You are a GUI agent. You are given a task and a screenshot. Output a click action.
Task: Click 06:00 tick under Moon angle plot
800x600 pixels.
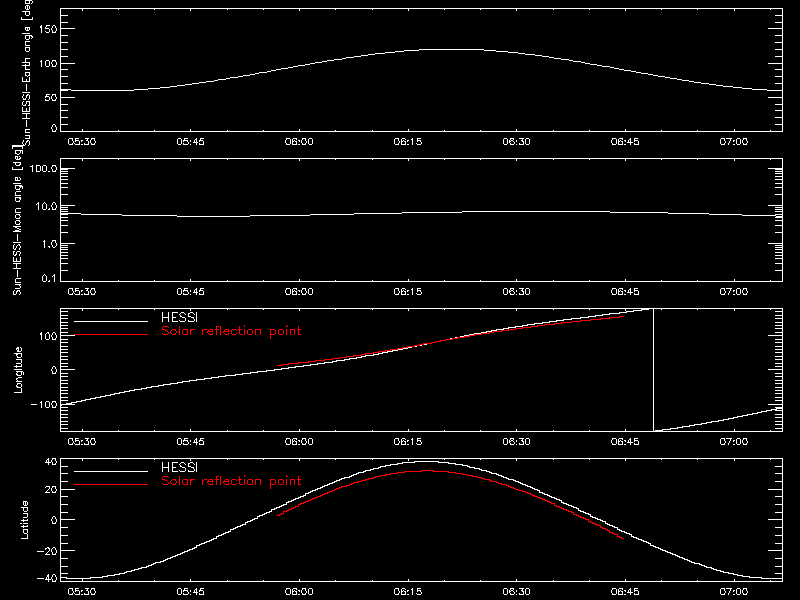tap(299, 292)
